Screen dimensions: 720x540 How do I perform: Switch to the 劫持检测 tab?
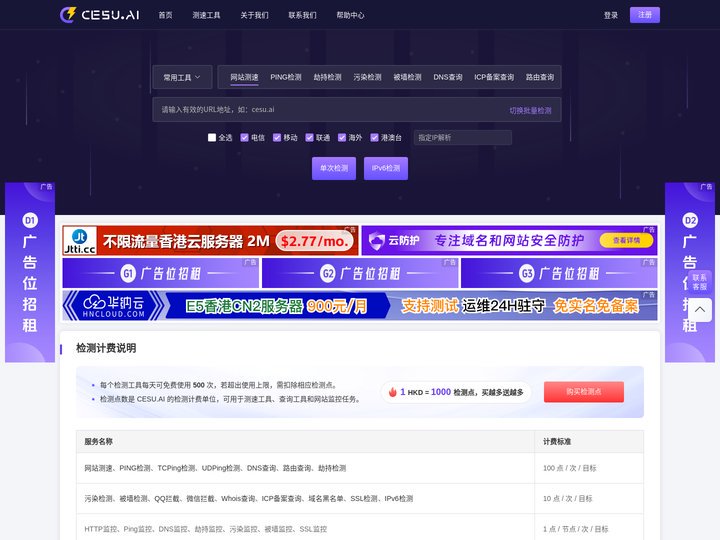(x=327, y=77)
